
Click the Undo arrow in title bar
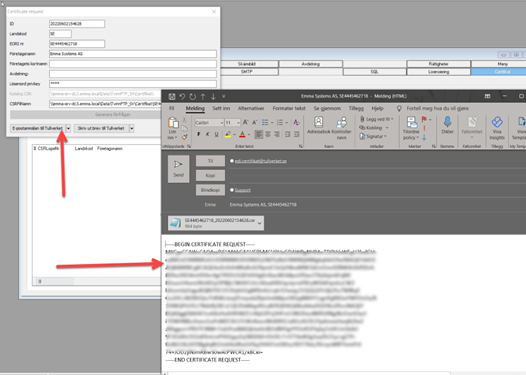(182, 97)
